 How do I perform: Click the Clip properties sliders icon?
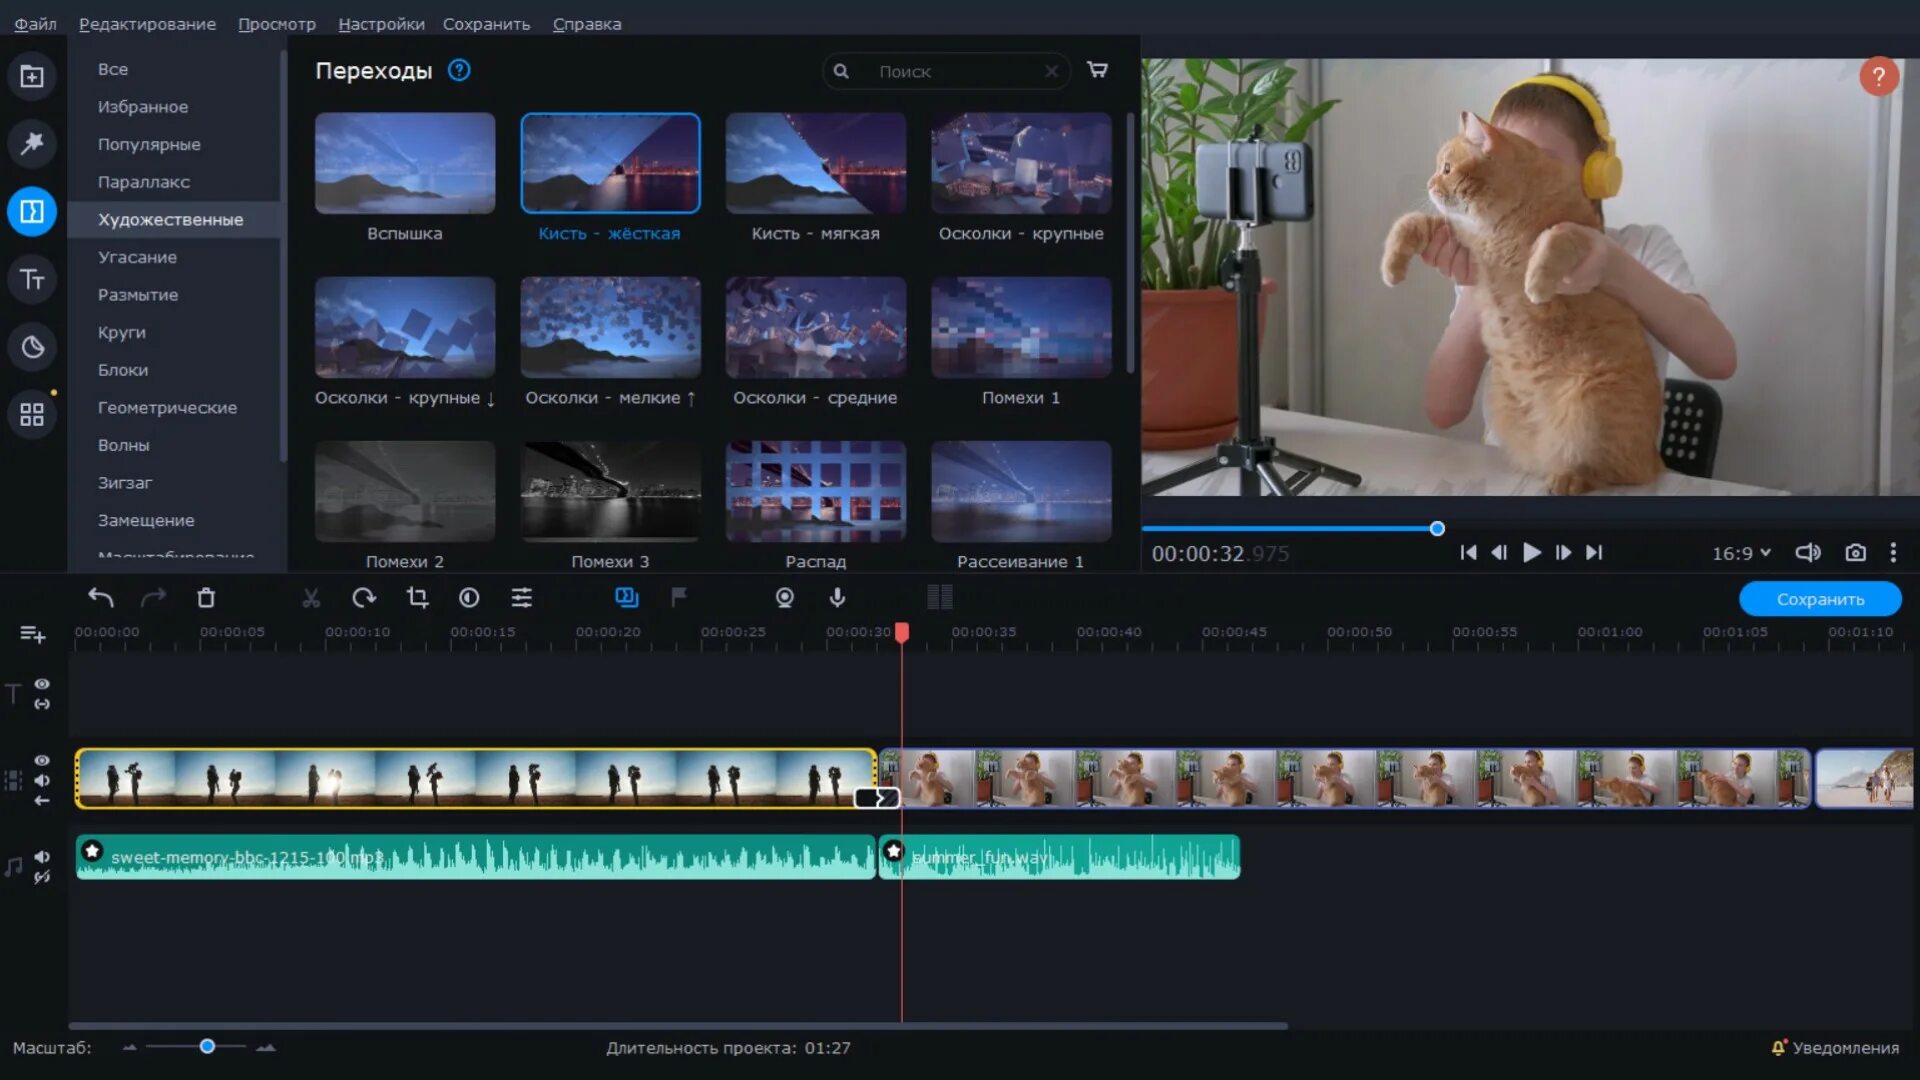tap(523, 597)
